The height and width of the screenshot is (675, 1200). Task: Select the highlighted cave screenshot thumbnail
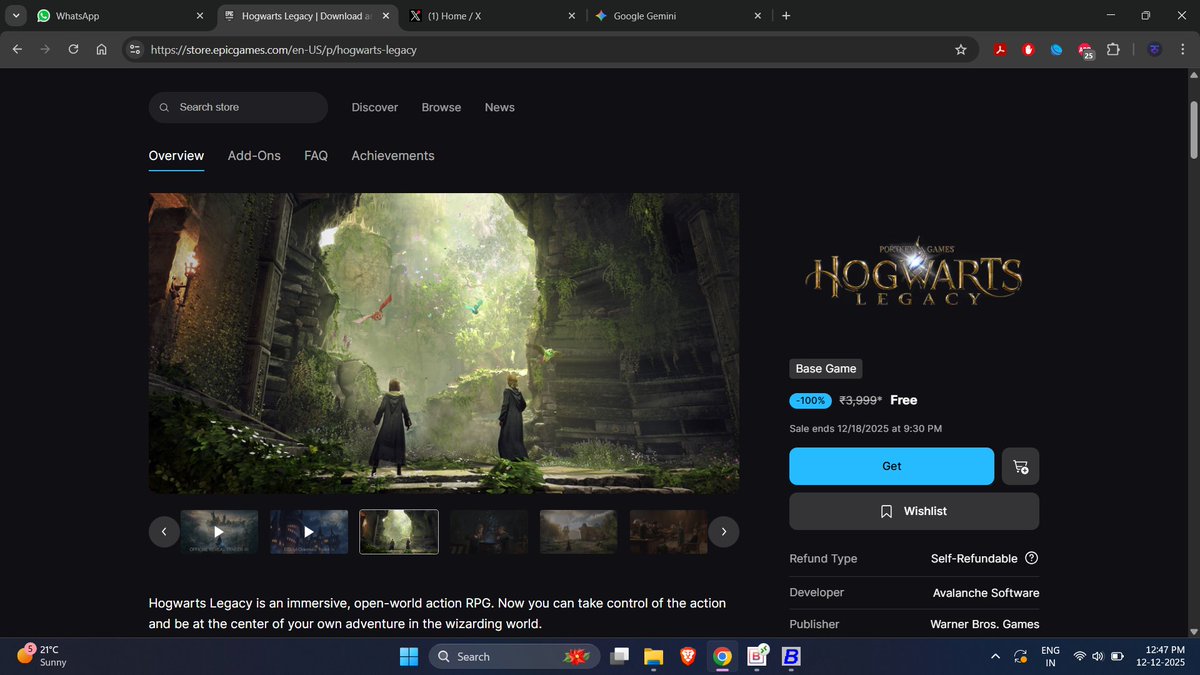pyautogui.click(x=399, y=532)
